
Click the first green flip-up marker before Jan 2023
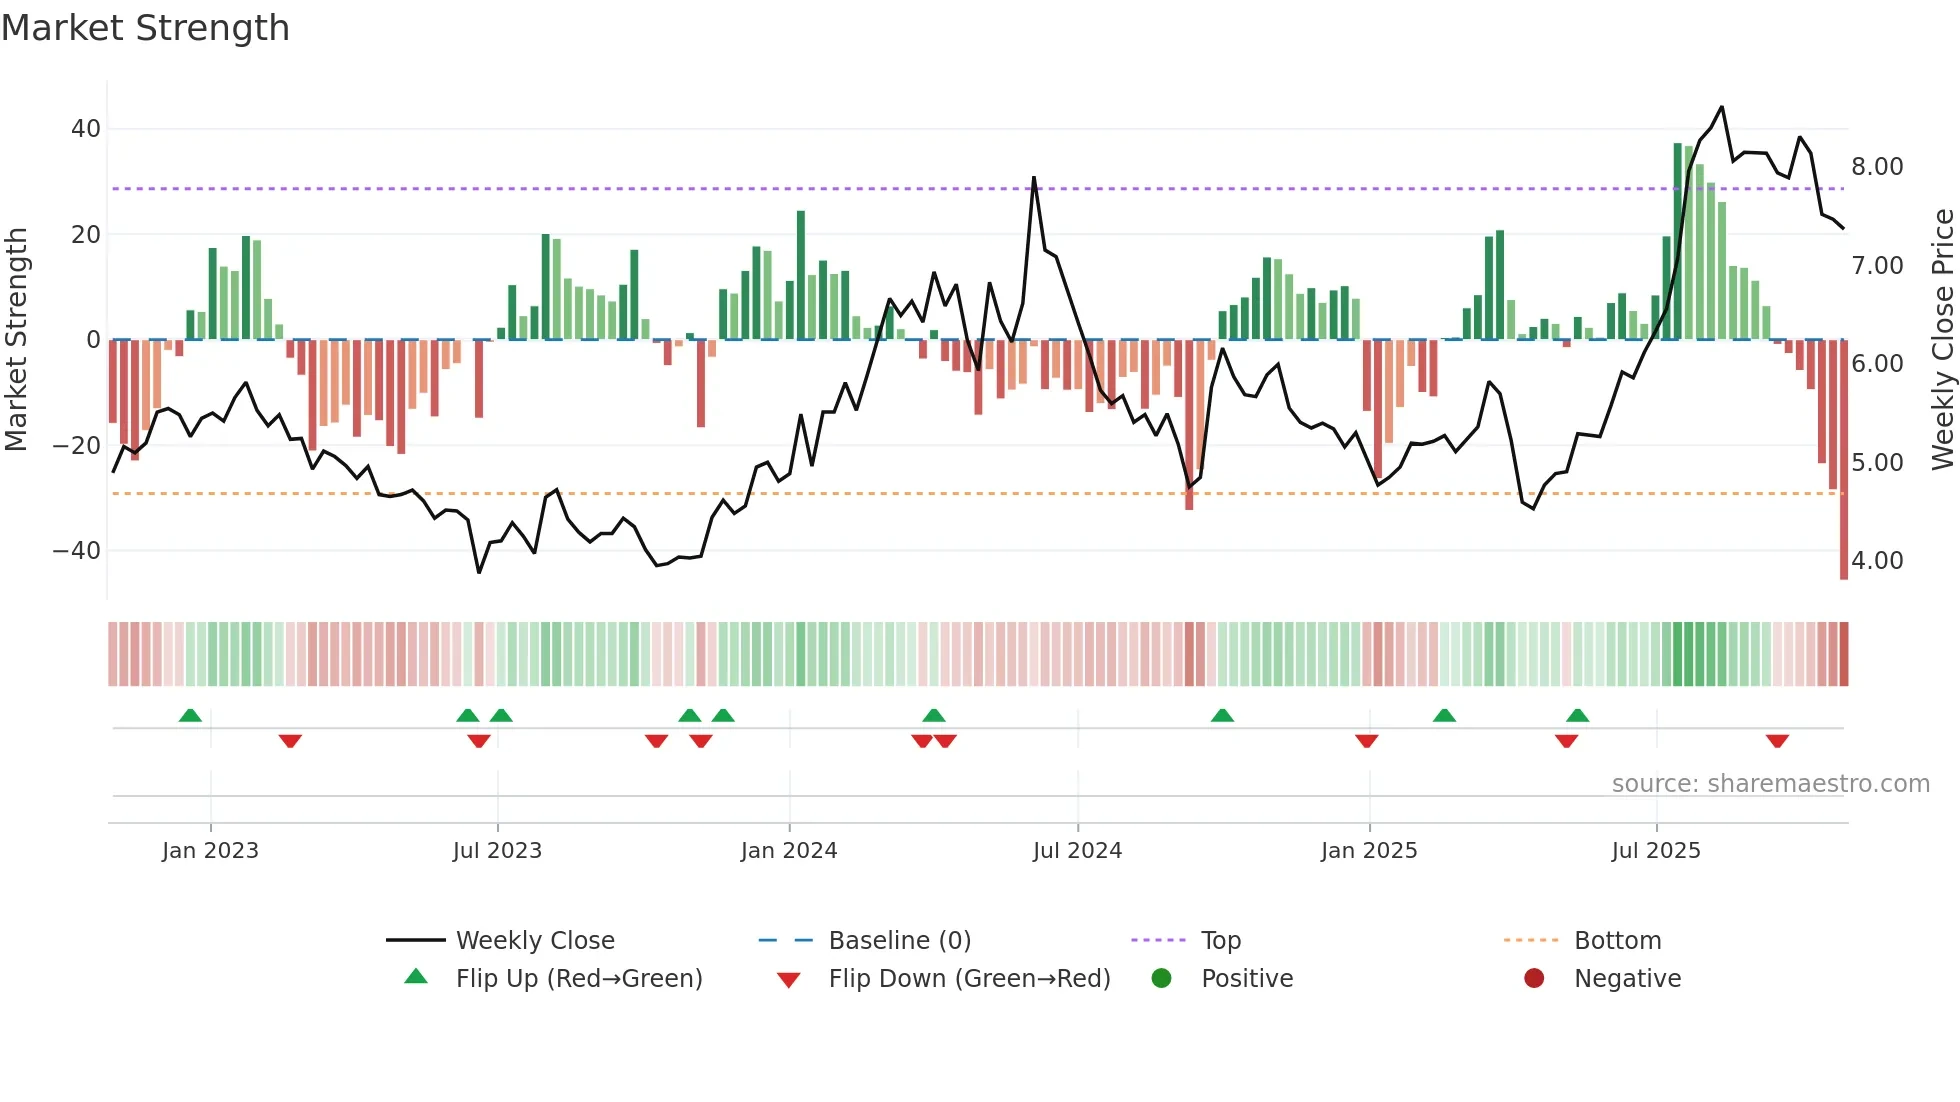(190, 715)
